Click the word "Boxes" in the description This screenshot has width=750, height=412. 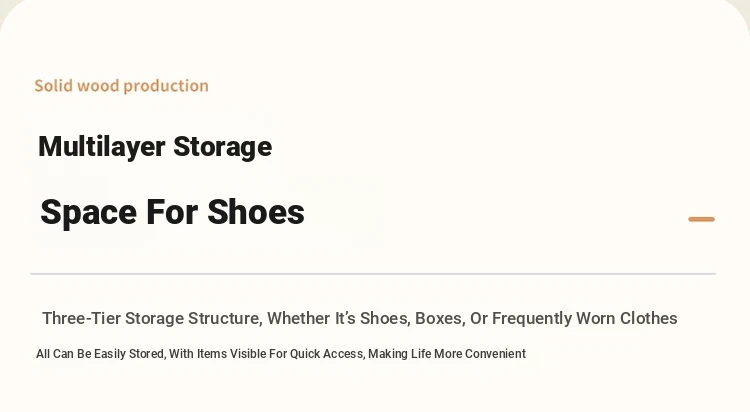point(440,318)
